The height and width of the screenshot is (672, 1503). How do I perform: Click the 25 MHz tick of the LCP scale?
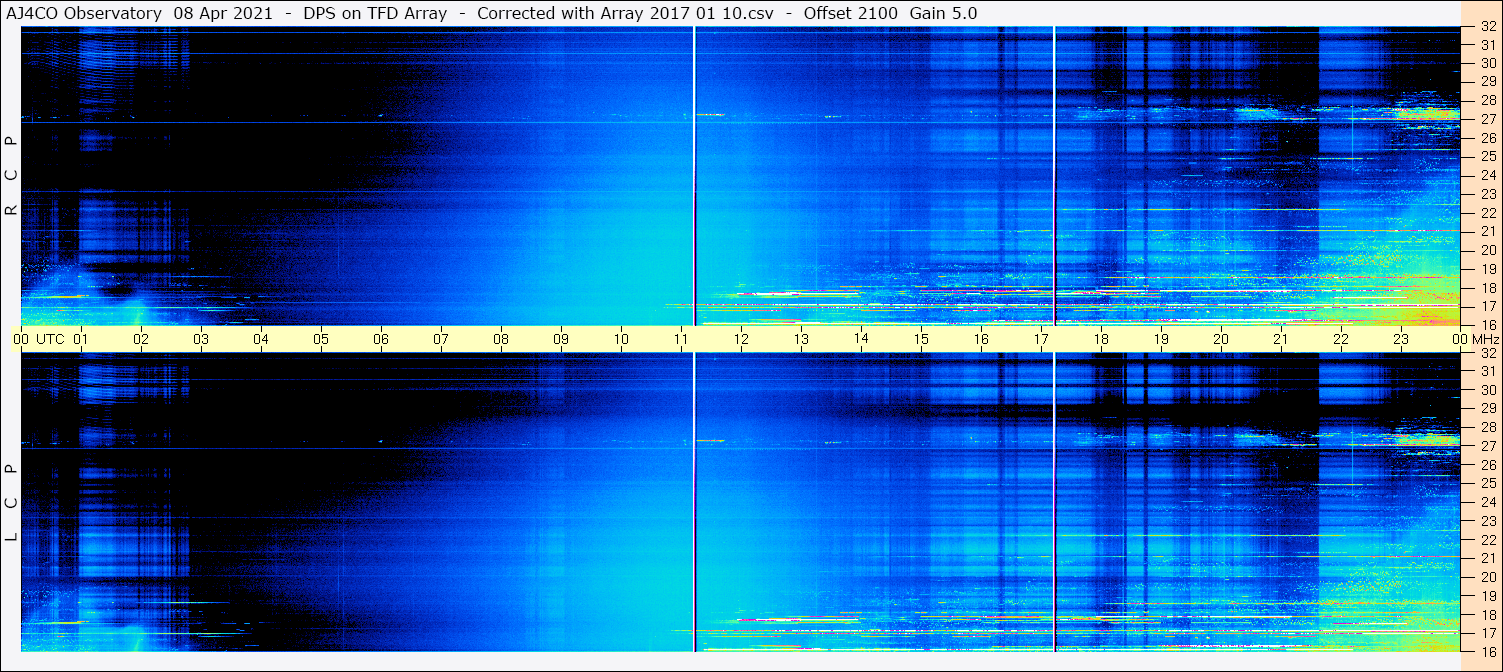pos(1487,484)
